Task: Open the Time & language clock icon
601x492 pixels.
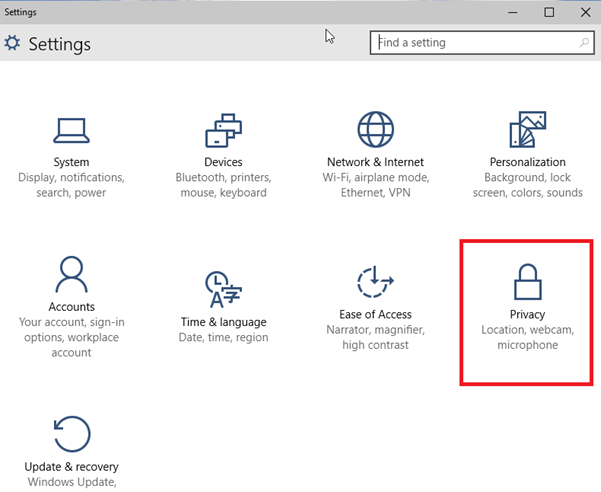Action: (223, 289)
